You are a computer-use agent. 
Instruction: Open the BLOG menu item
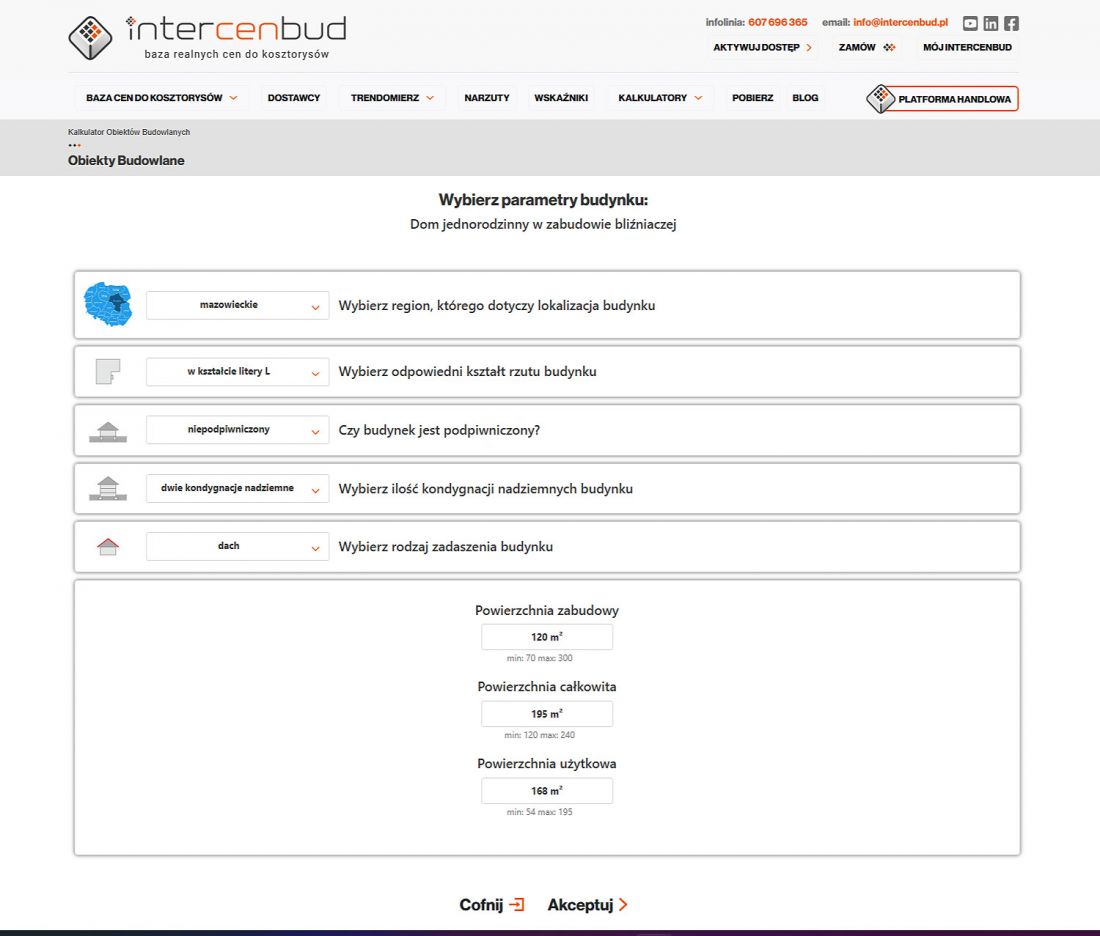click(805, 98)
